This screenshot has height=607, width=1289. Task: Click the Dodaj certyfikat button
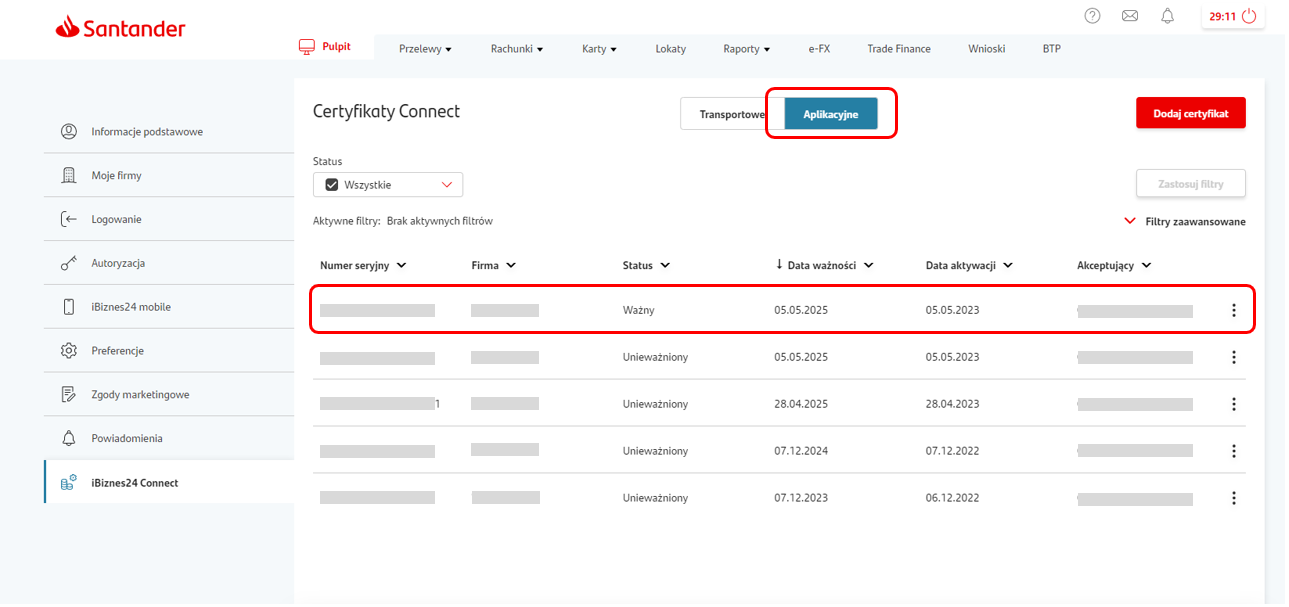(1191, 113)
